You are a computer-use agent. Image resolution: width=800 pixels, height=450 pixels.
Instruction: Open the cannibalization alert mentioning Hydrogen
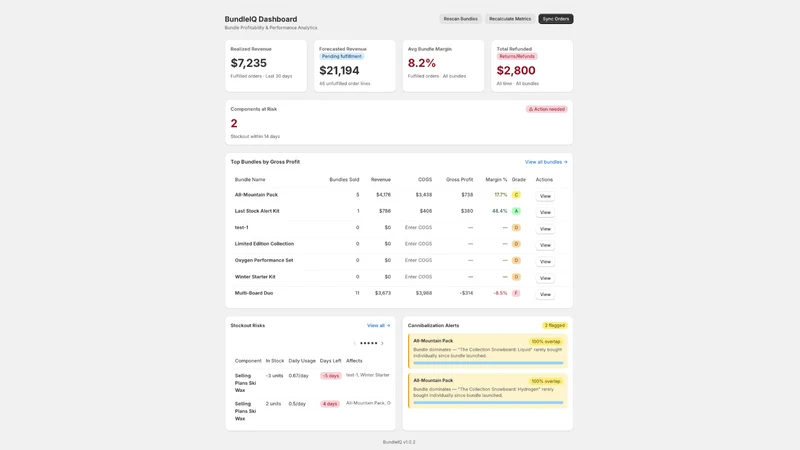488,391
